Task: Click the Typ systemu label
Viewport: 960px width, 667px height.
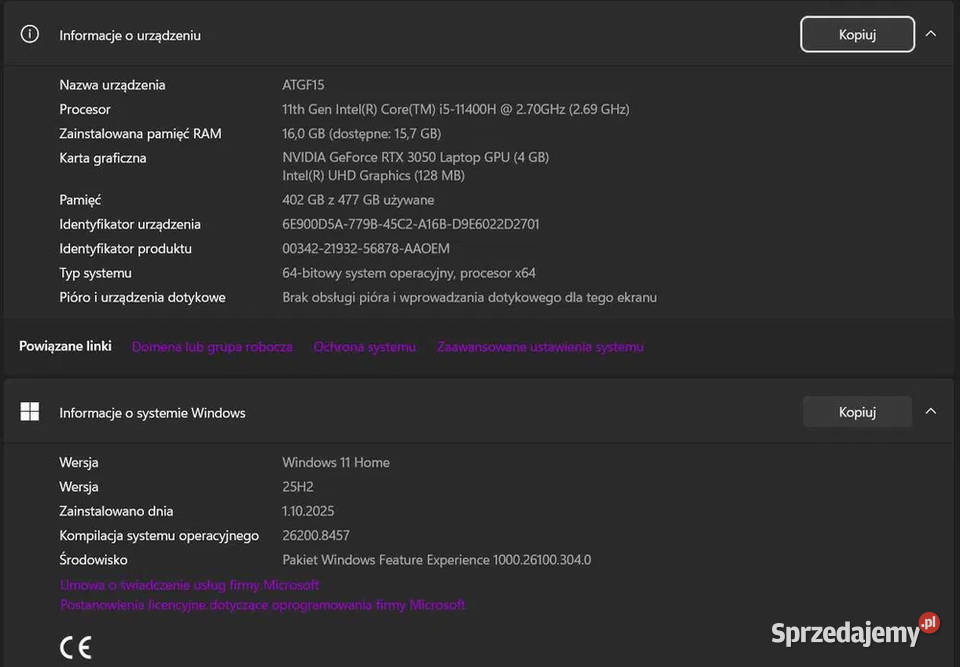Action: coord(96,273)
